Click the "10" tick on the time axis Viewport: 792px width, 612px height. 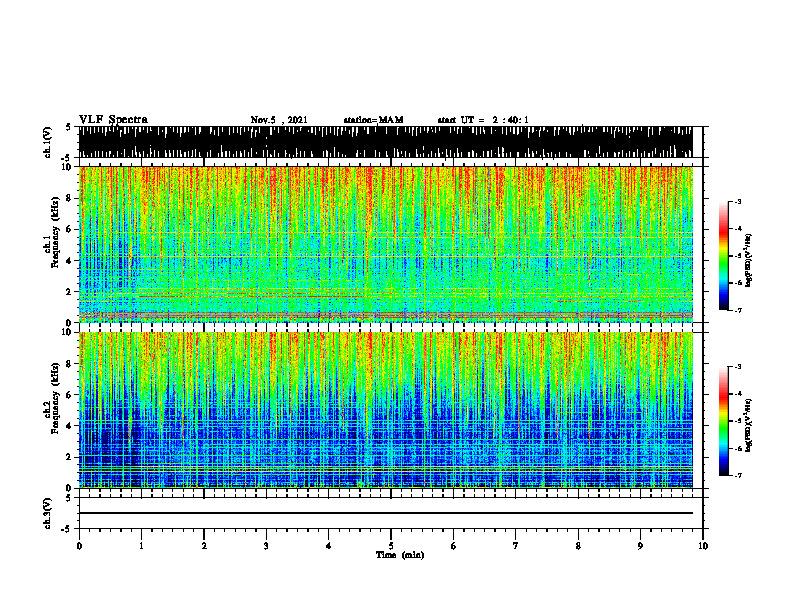703,546
